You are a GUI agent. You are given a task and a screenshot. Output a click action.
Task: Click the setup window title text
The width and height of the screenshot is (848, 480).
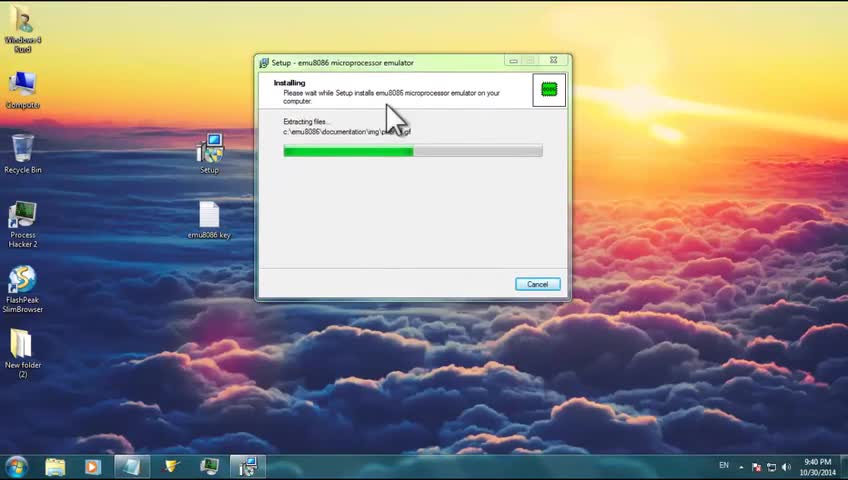(x=342, y=63)
